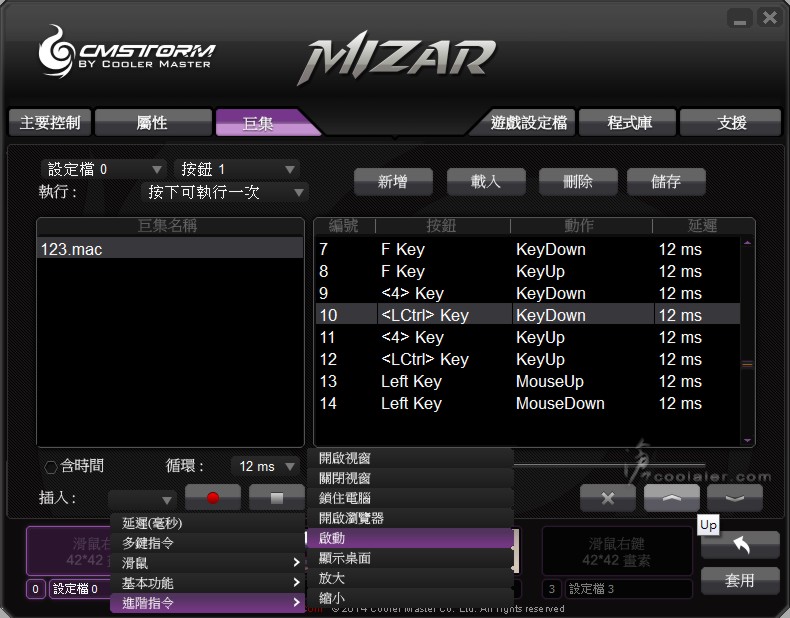
Task: Switch to the 主要控制 tab
Action: [x=50, y=122]
